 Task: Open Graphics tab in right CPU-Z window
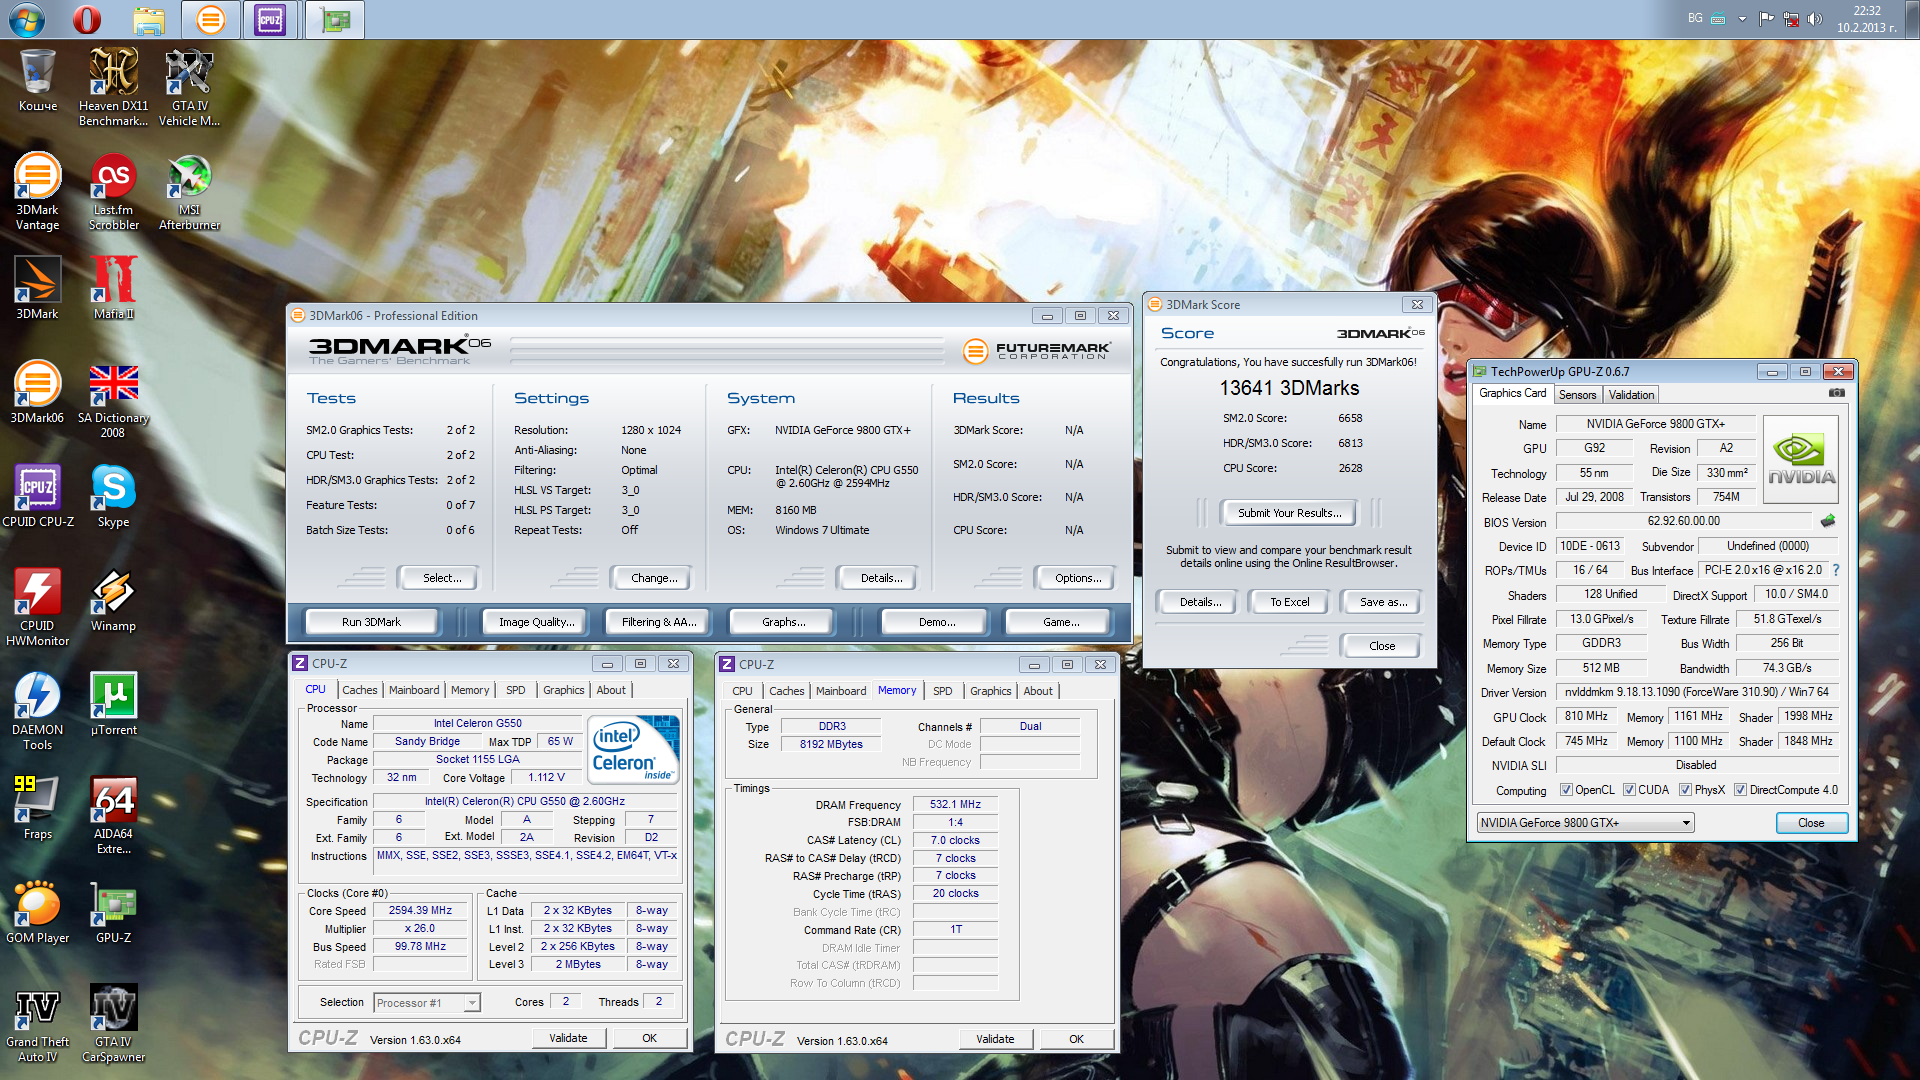990,691
